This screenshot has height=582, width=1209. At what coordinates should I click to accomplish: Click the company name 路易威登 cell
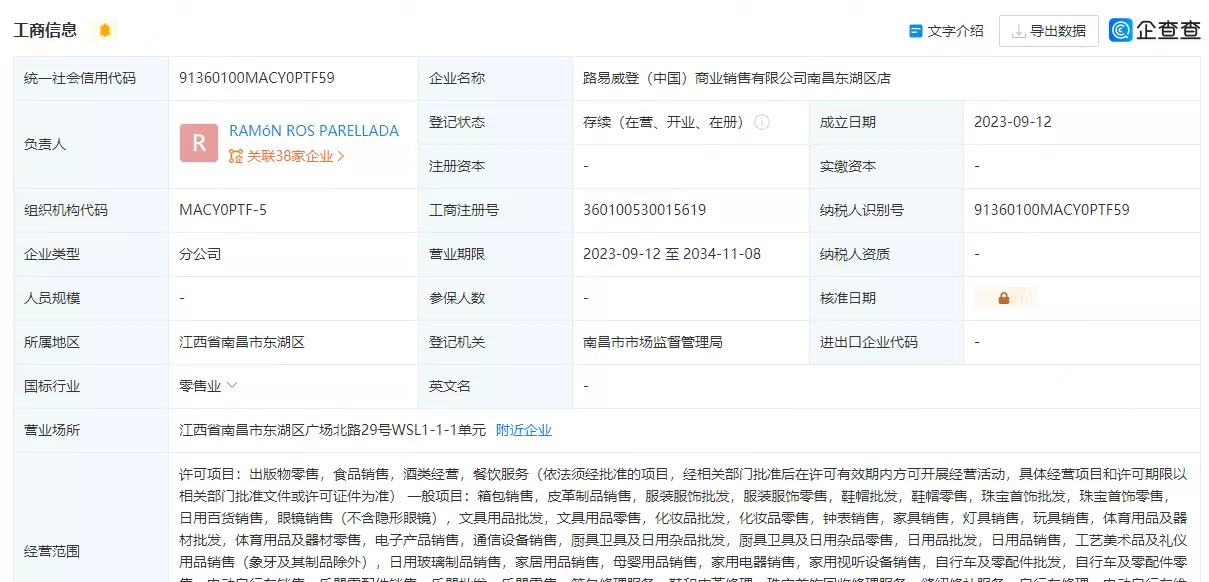coord(736,78)
